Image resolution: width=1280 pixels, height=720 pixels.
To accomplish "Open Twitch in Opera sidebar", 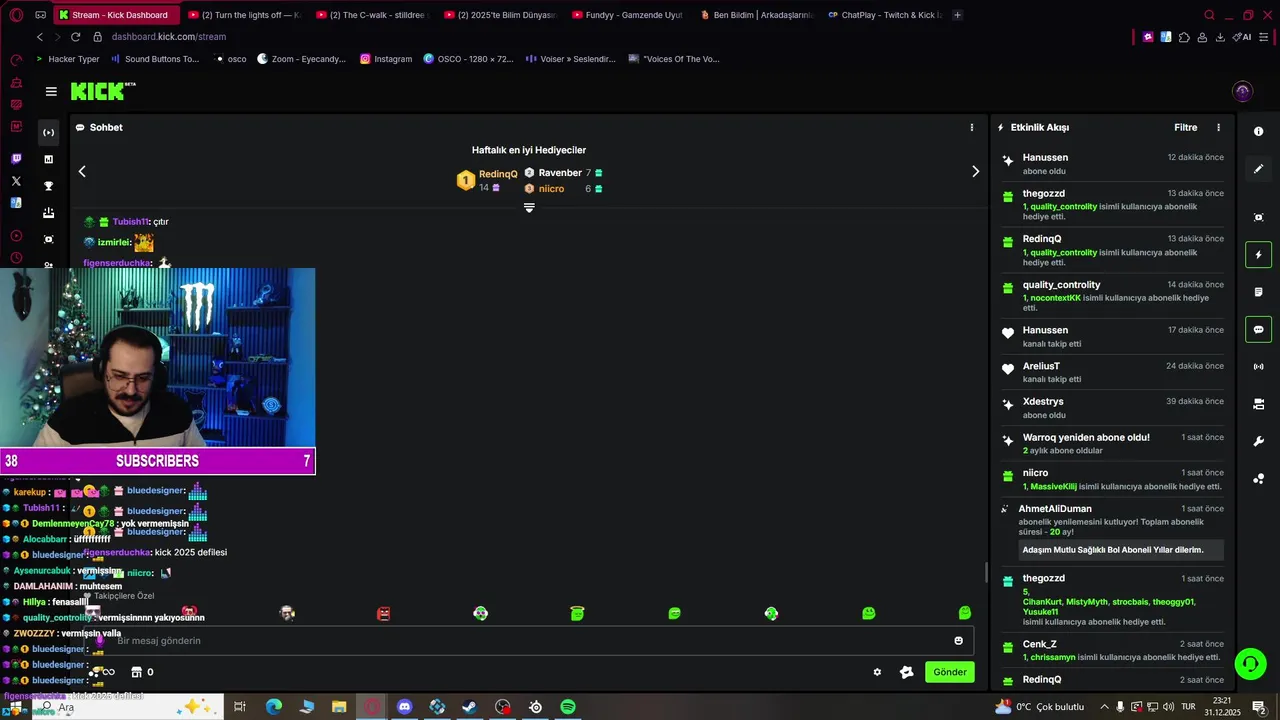I will [16, 159].
